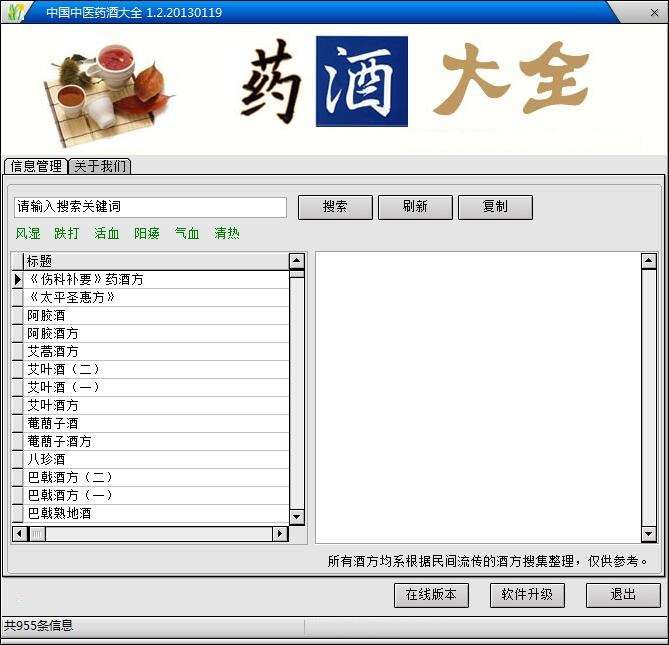
Task: Click the horizontal scrollbar left arrow
Action: point(20,534)
